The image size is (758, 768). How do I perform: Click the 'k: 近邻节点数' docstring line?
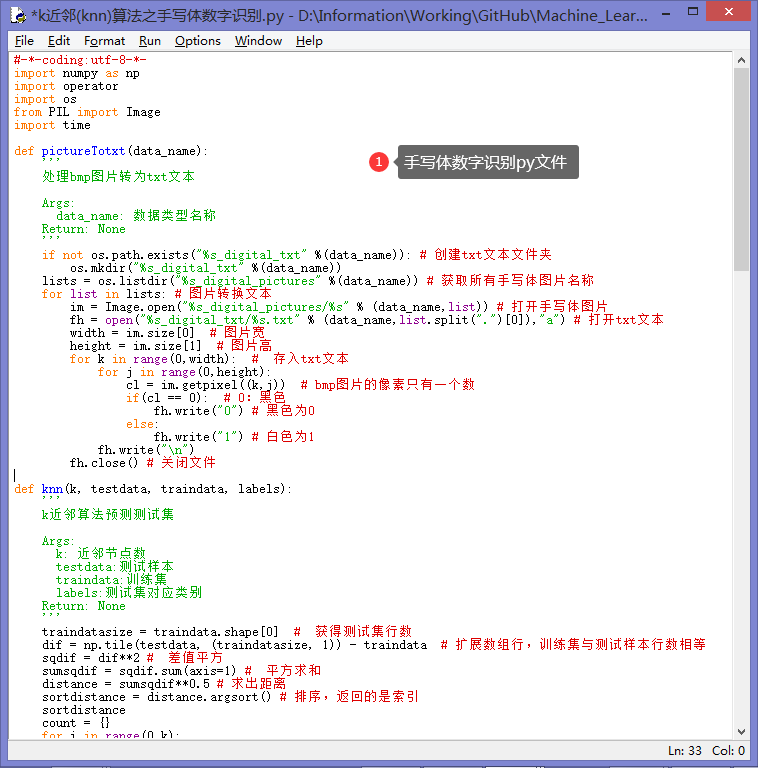[100, 553]
